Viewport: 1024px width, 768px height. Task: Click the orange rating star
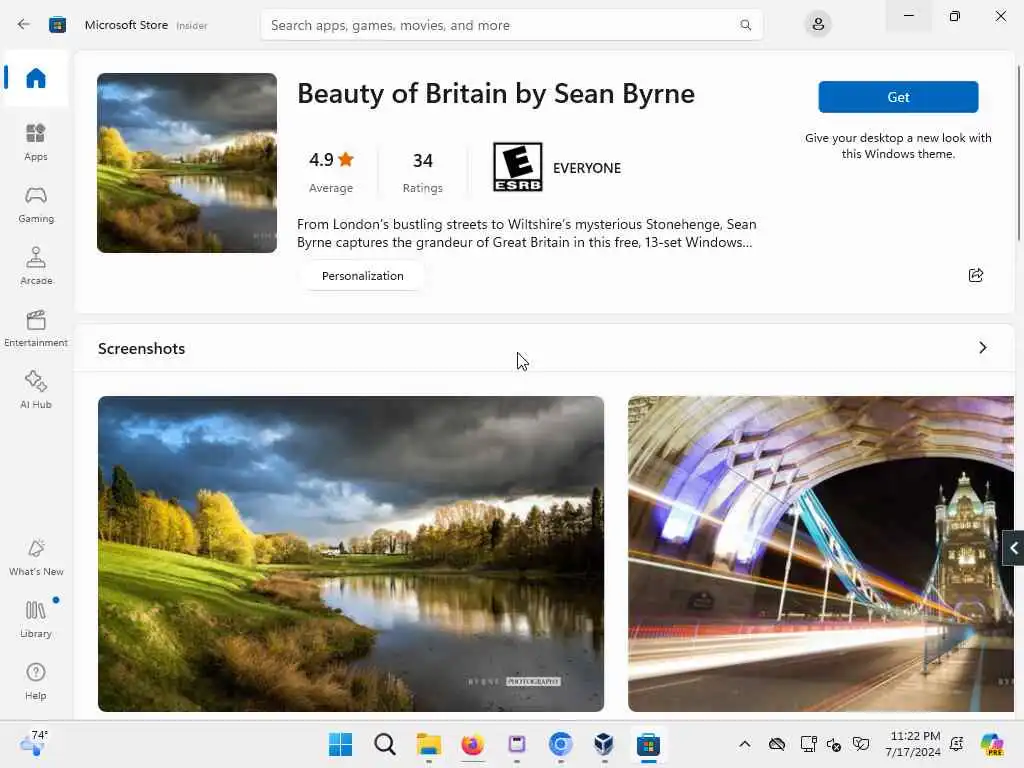346,159
